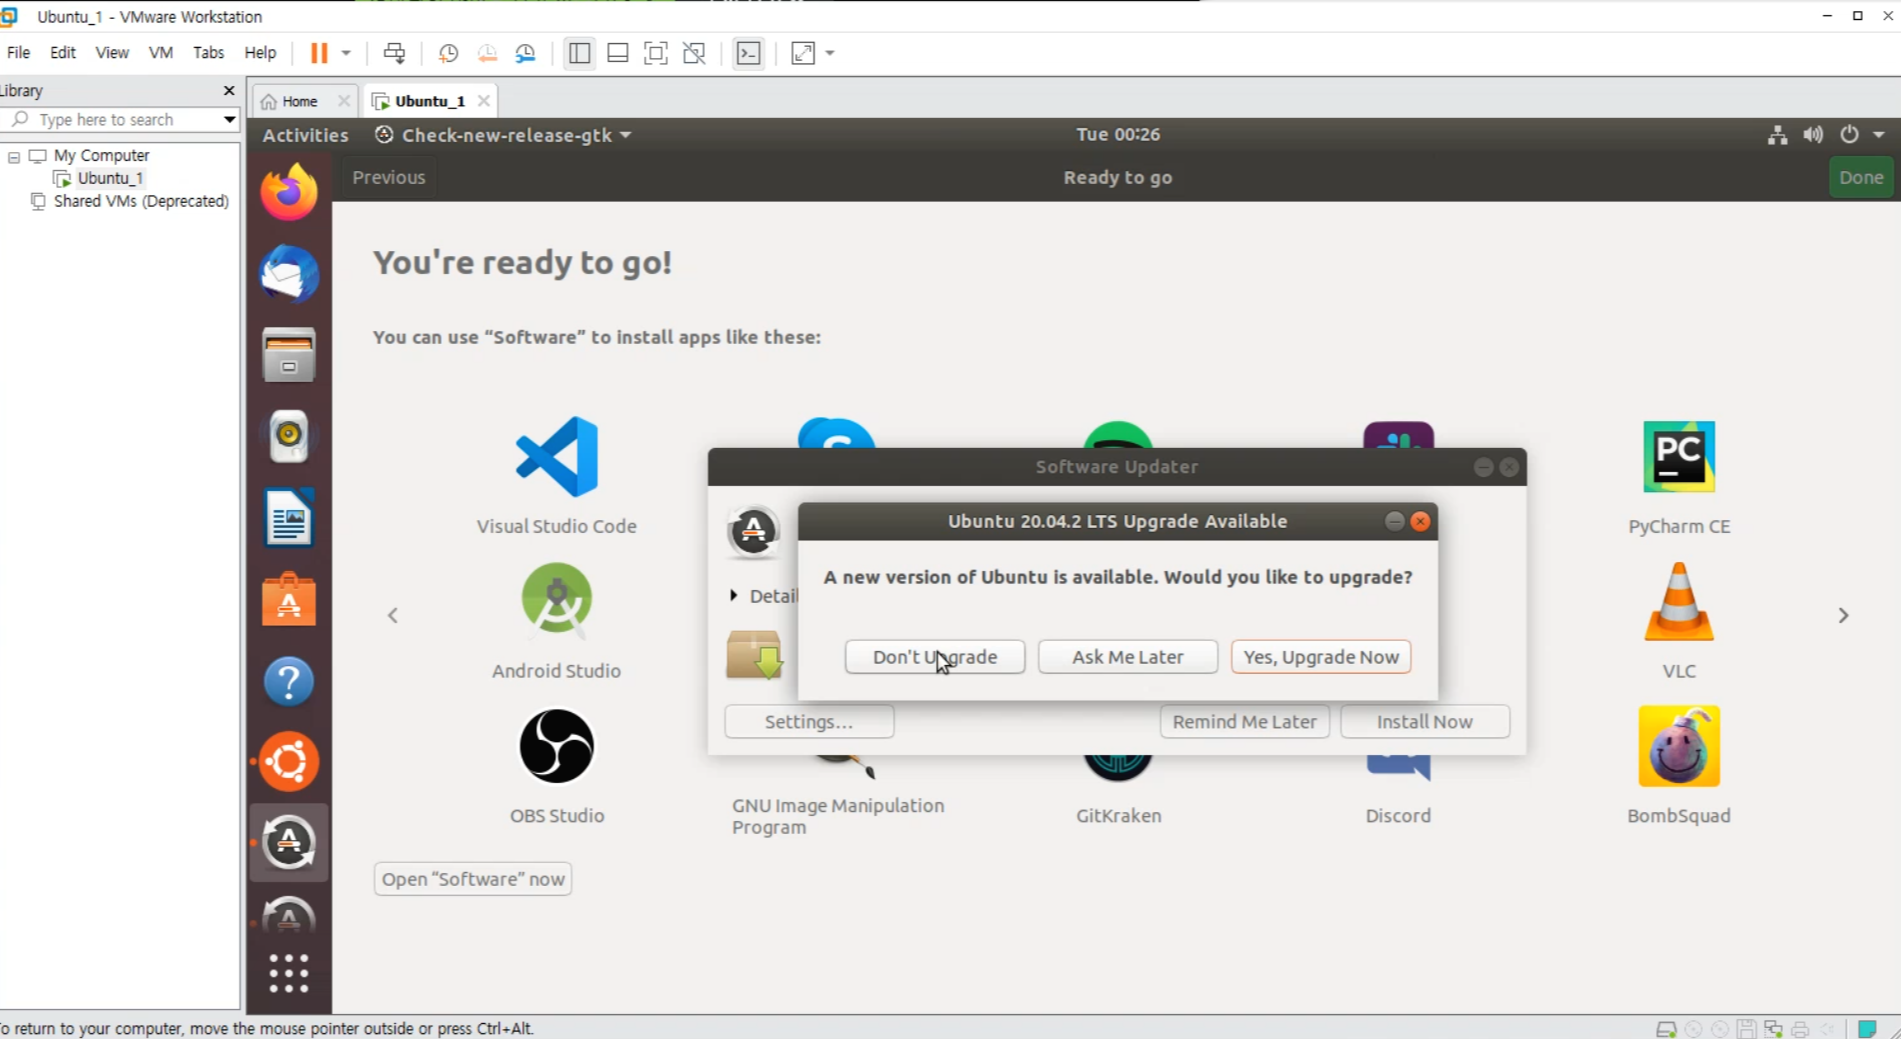1901x1039 pixels.
Task: Click Yes, Upgrade Now
Action: click(1321, 657)
